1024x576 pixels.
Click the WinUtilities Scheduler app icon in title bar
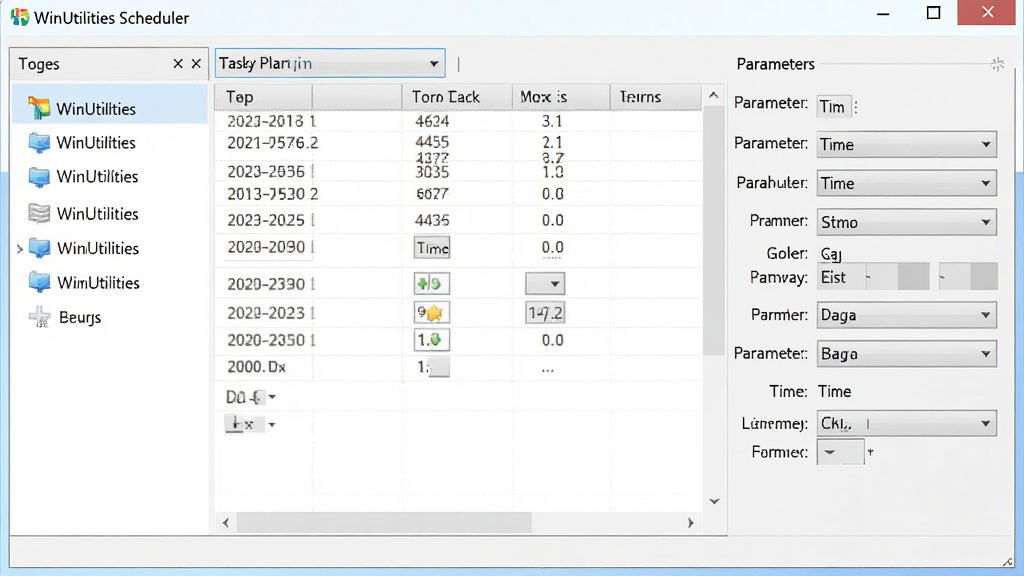(20, 17)
